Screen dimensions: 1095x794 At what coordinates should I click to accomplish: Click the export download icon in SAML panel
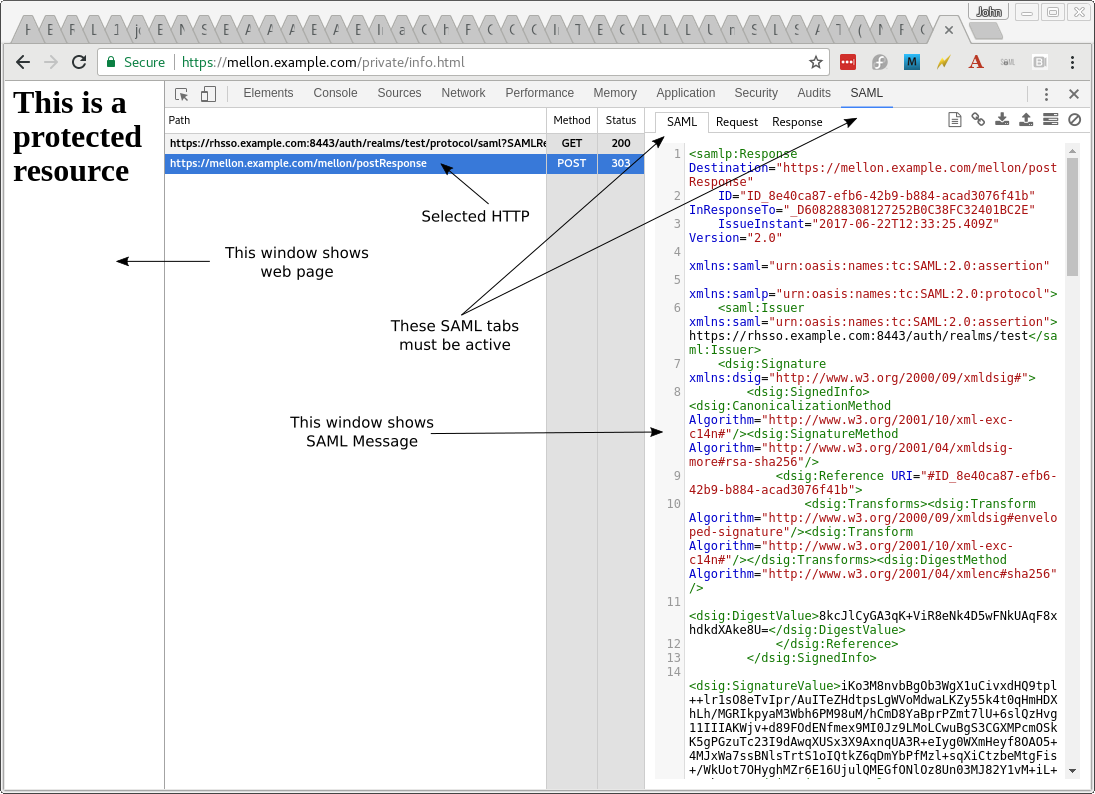(1002, 120)
